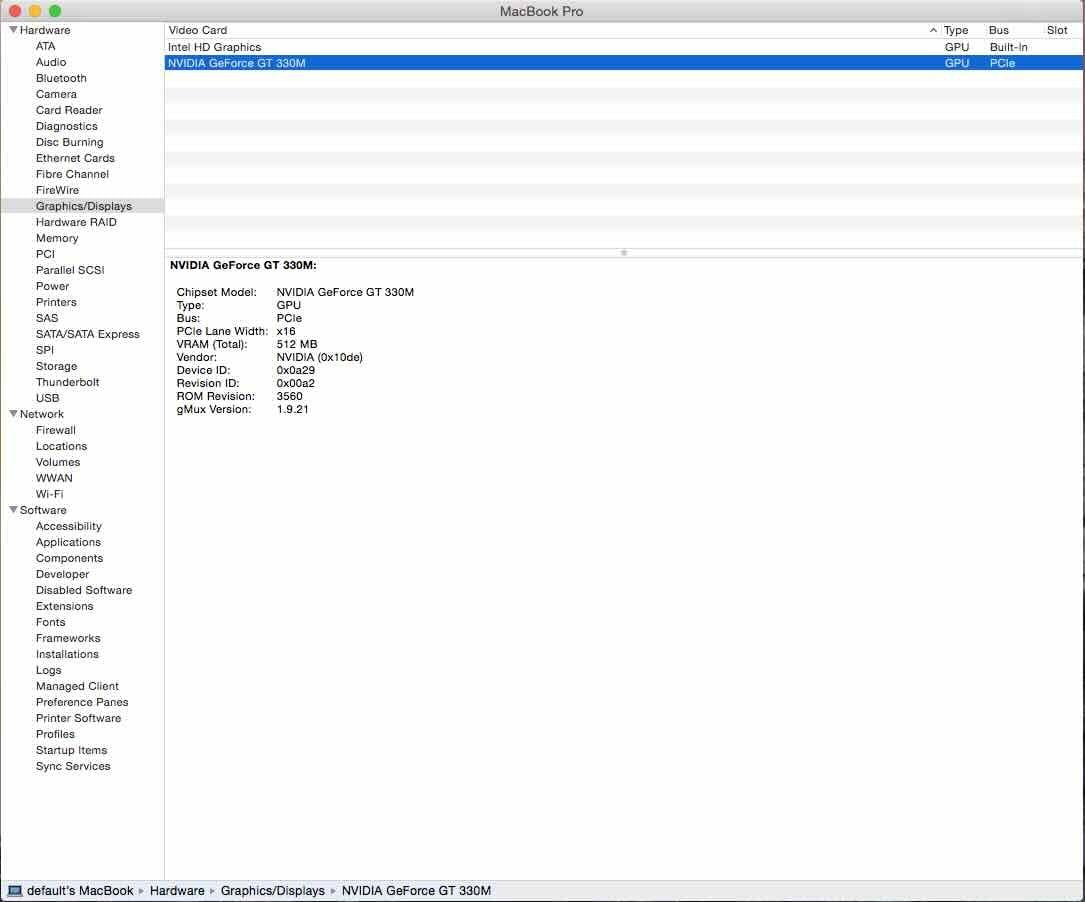Viewport: 1085px width, 902px height.
Task: Select Thunderbolt in the sidebar
Action: point(67,382)
